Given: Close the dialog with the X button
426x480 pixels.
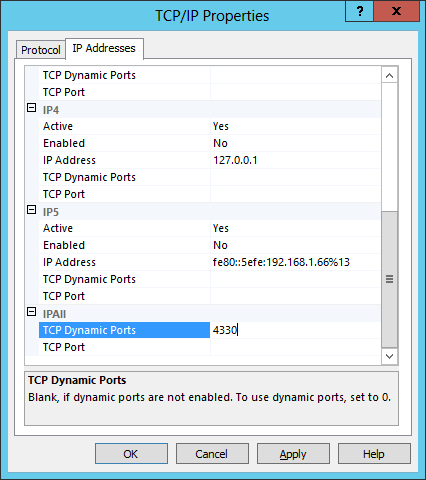Looking at the screenshot, I should (x=396, y=11).
